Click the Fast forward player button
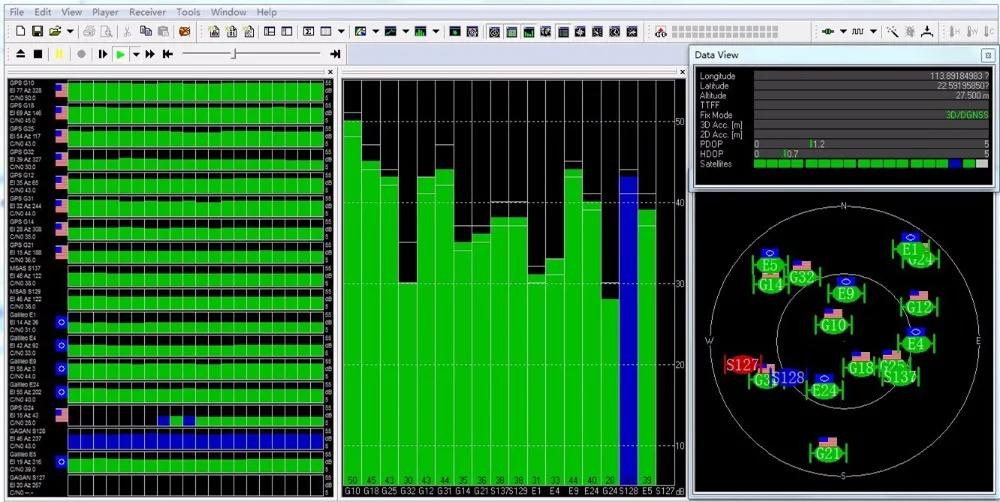This screenshot has height=502, width=1000. point(150,54)
